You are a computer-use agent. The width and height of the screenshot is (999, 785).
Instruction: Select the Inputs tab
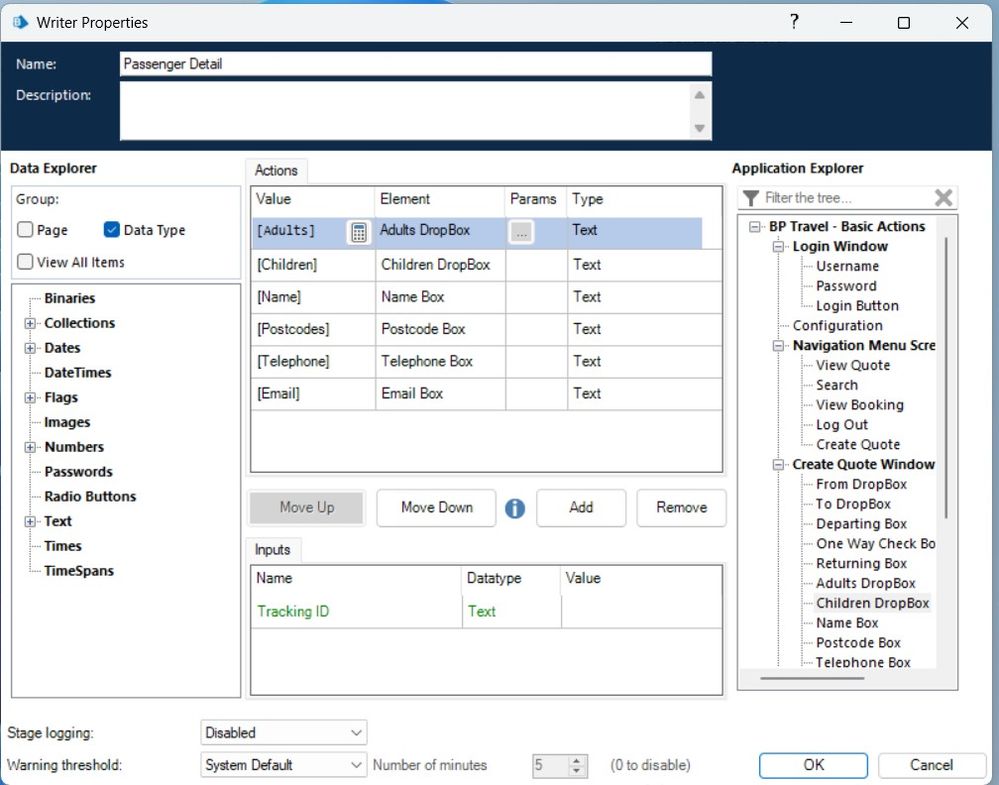pyautogui.click(x=272, y=550)
